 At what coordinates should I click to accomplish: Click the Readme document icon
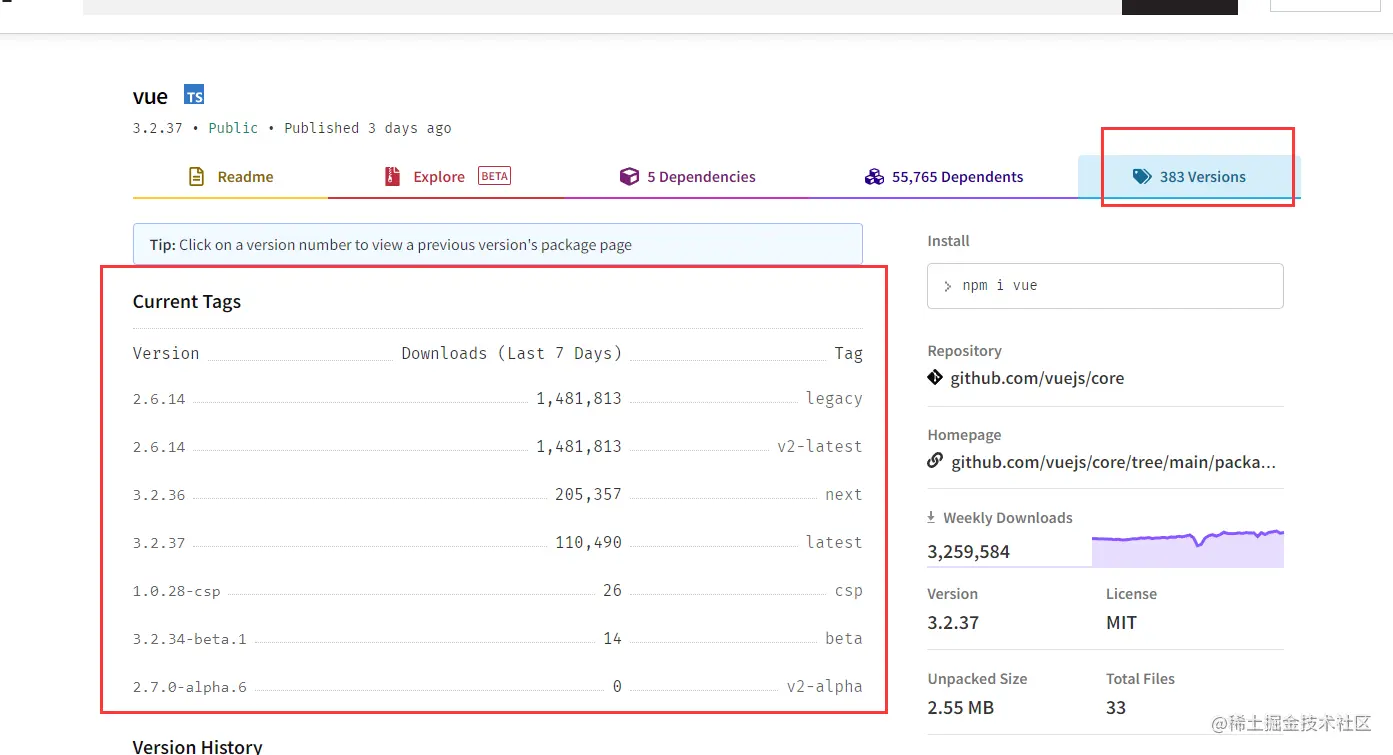click(197, 177)
